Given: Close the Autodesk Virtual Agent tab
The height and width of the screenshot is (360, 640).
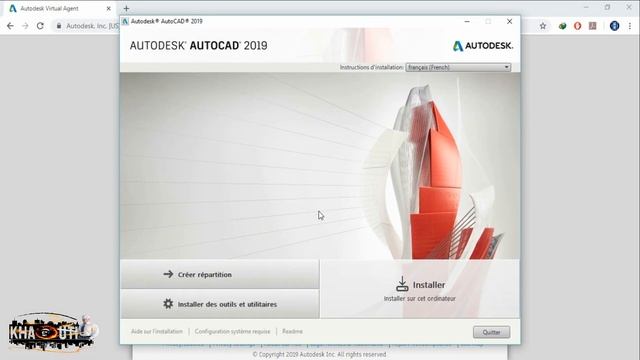Looking at the screenshot, I should click(x=109, y=9).
